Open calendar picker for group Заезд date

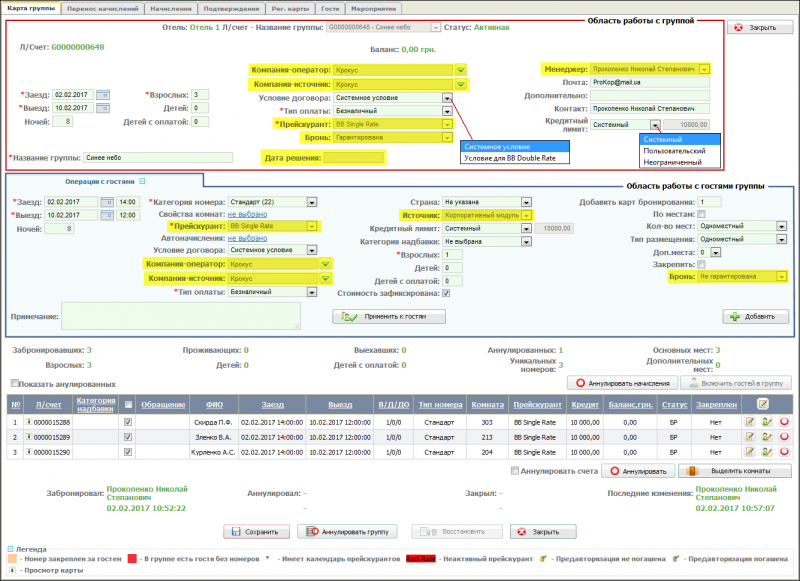(103, 94)
